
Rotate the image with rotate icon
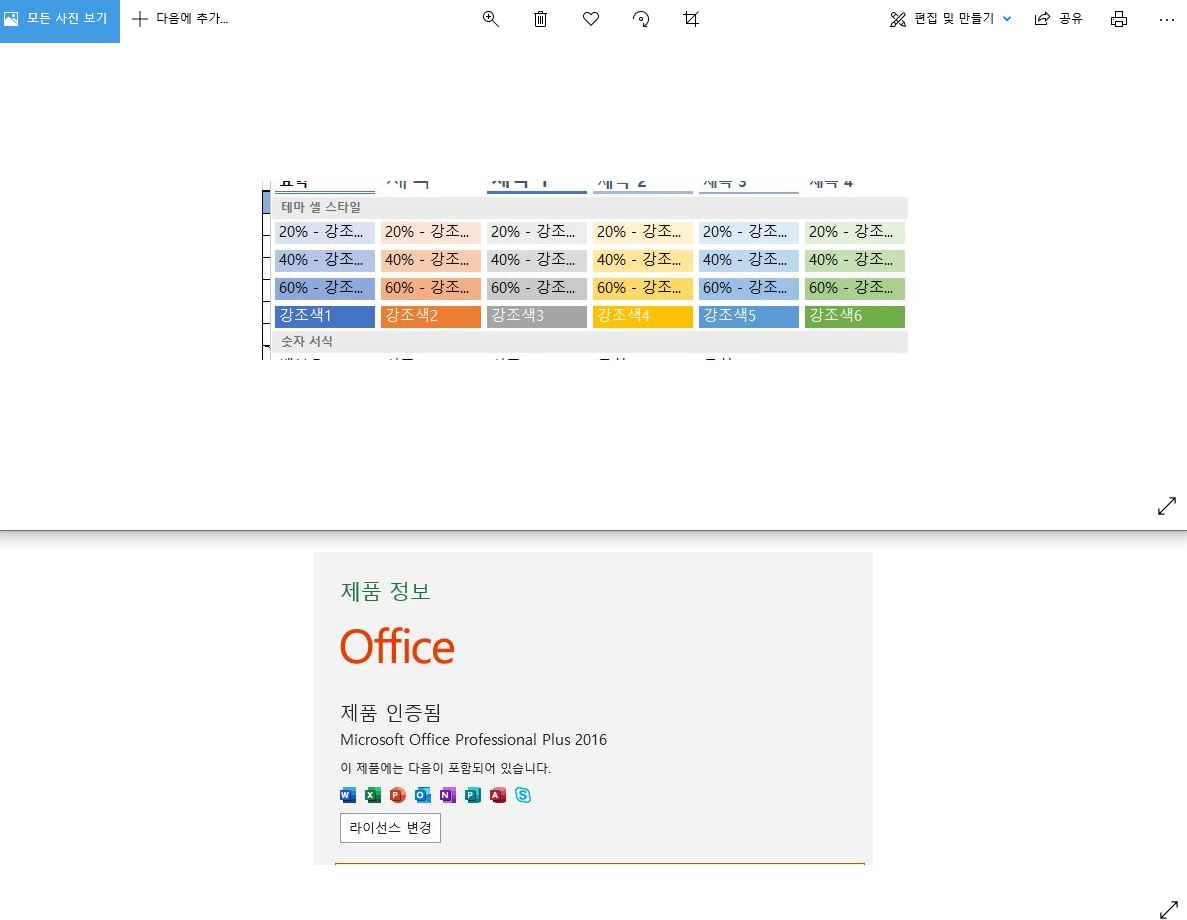642,19
